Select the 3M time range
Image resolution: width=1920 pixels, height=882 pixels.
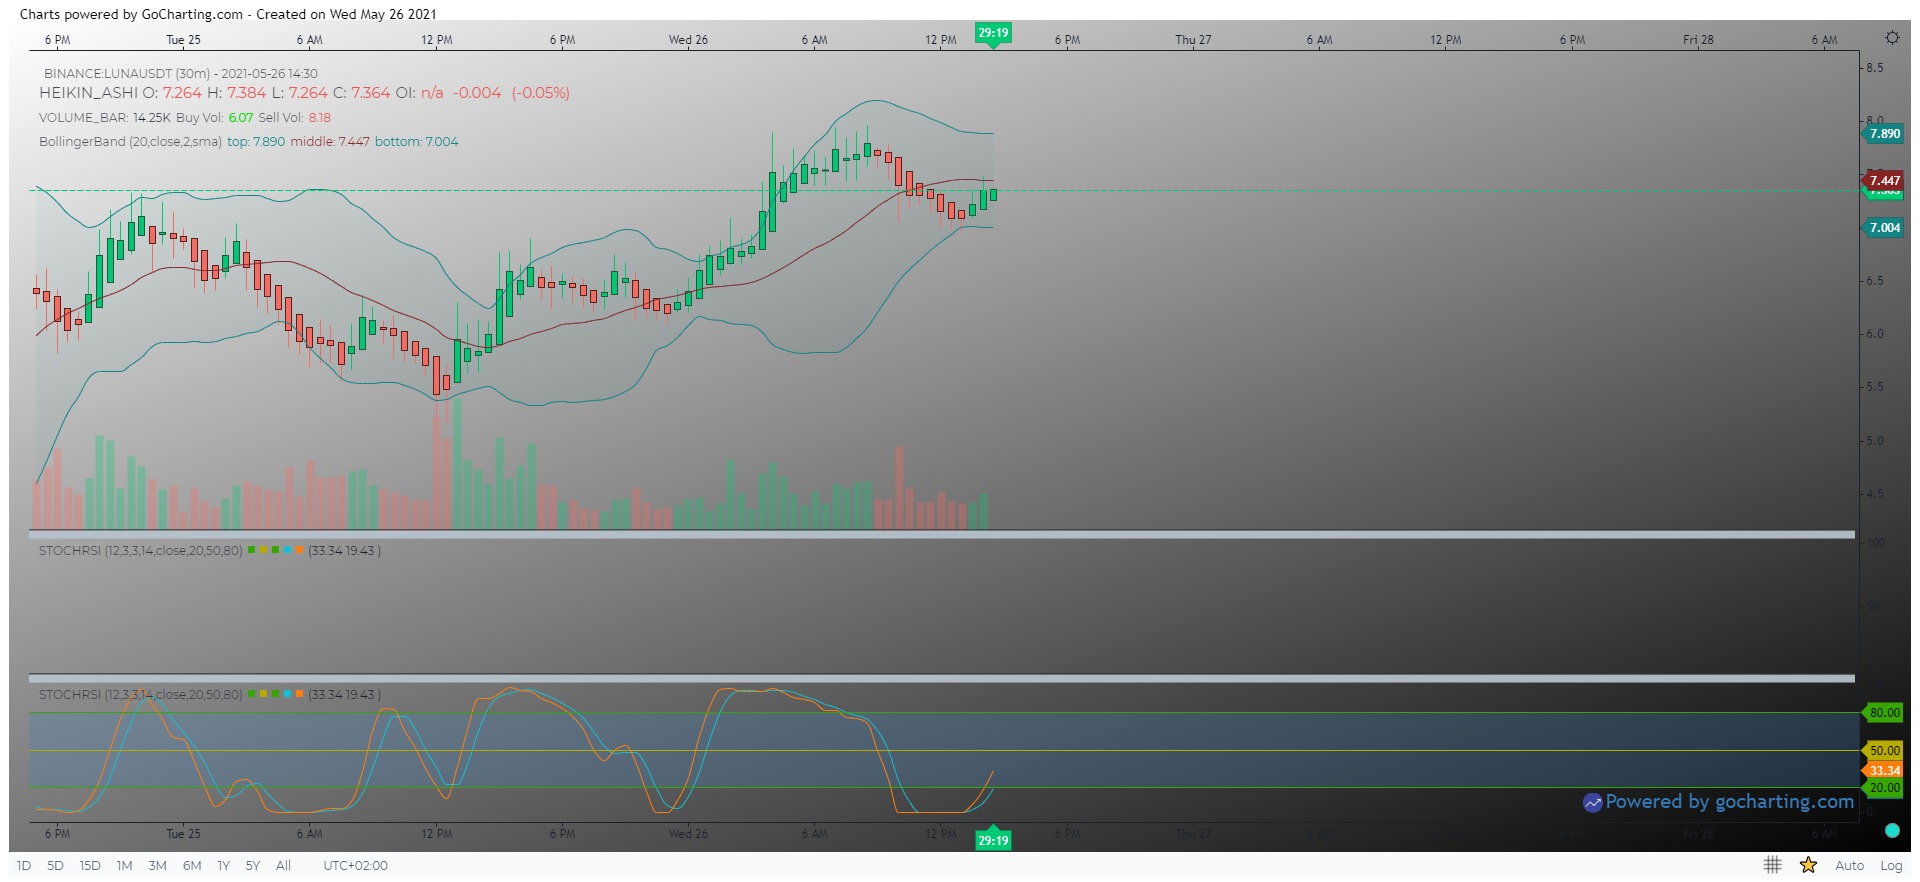click(157, 866)
